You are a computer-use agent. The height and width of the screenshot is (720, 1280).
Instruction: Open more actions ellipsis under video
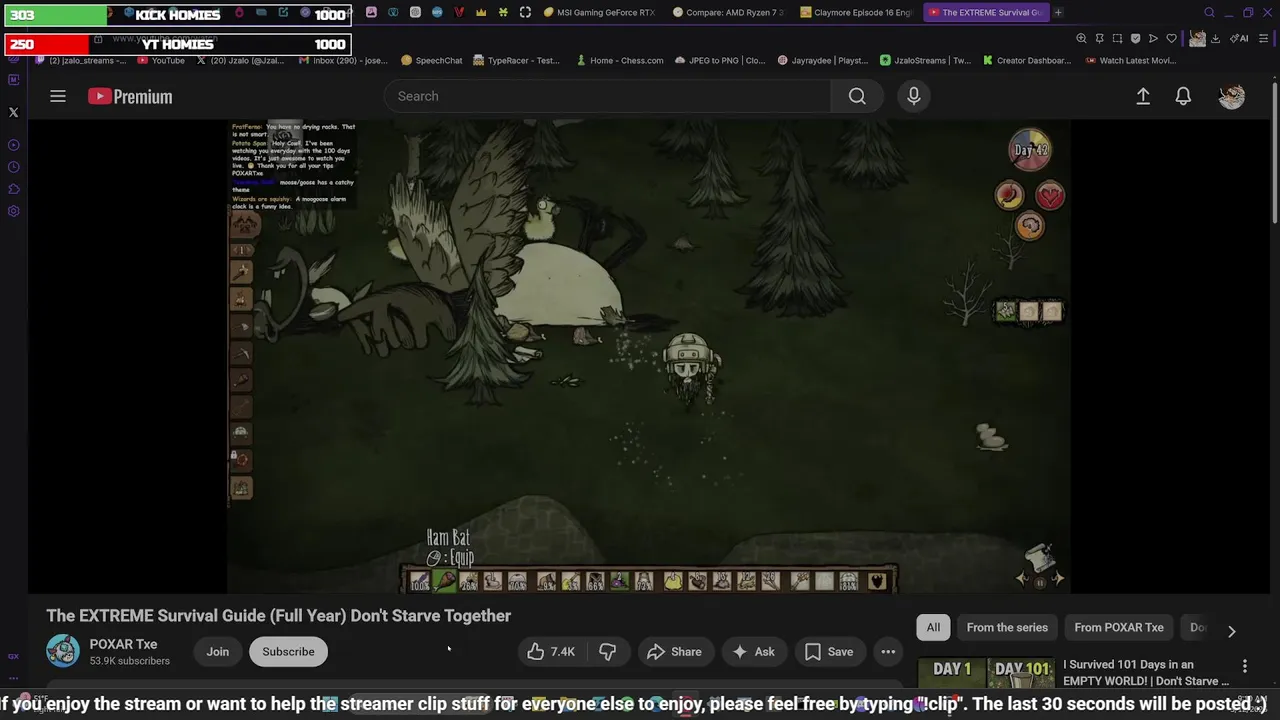(888, 652)
